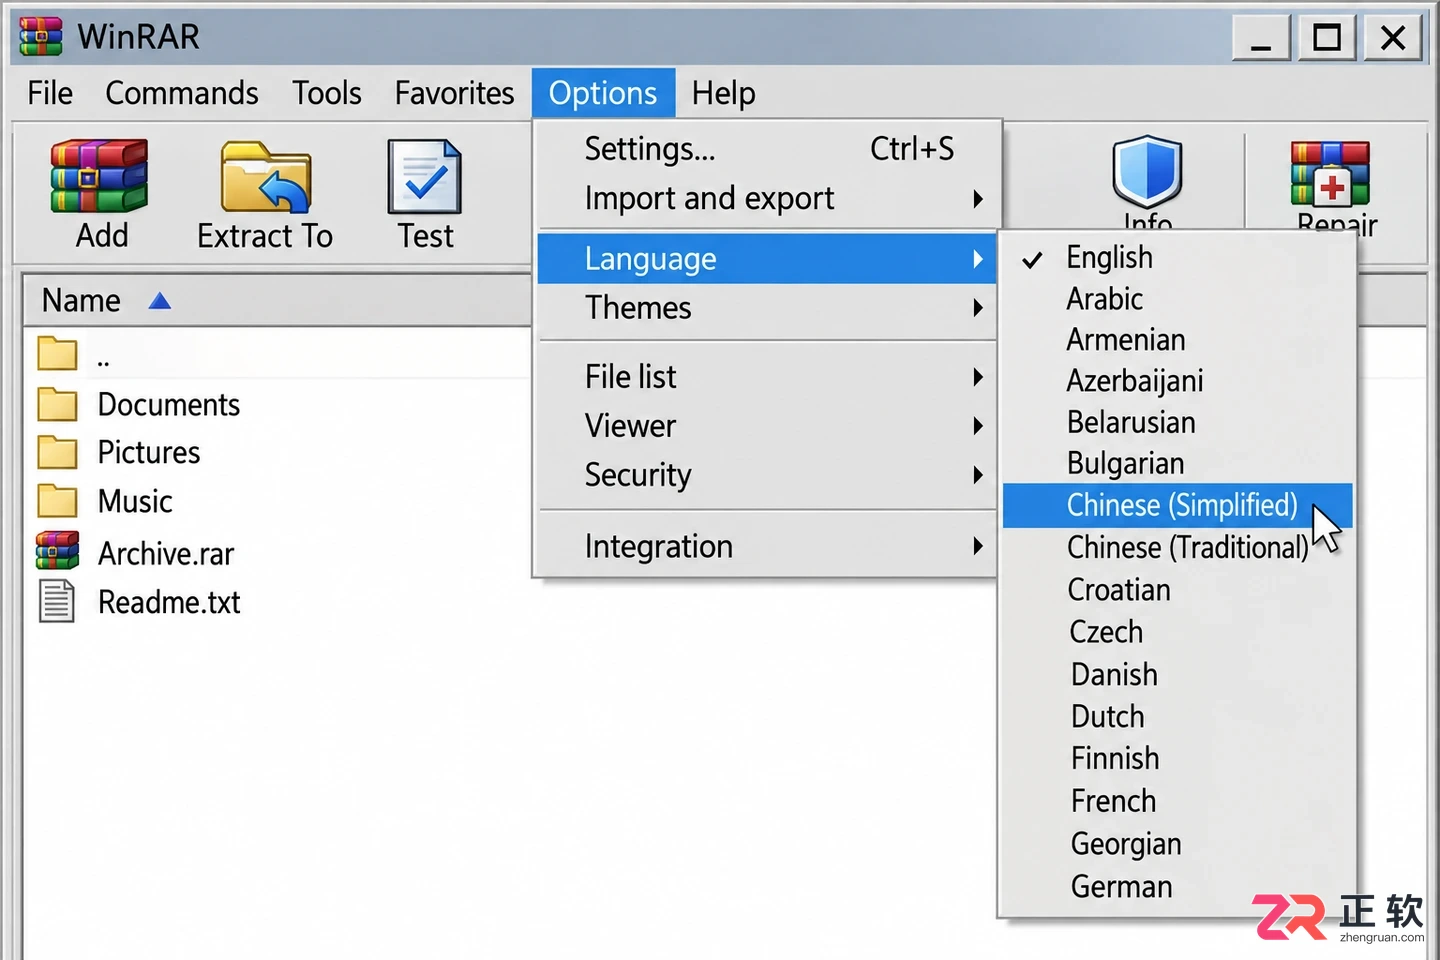Pick Bulgarian in the Language submenu
The height and width of the screenshot is (960, 1440).
pos(1178,463)
